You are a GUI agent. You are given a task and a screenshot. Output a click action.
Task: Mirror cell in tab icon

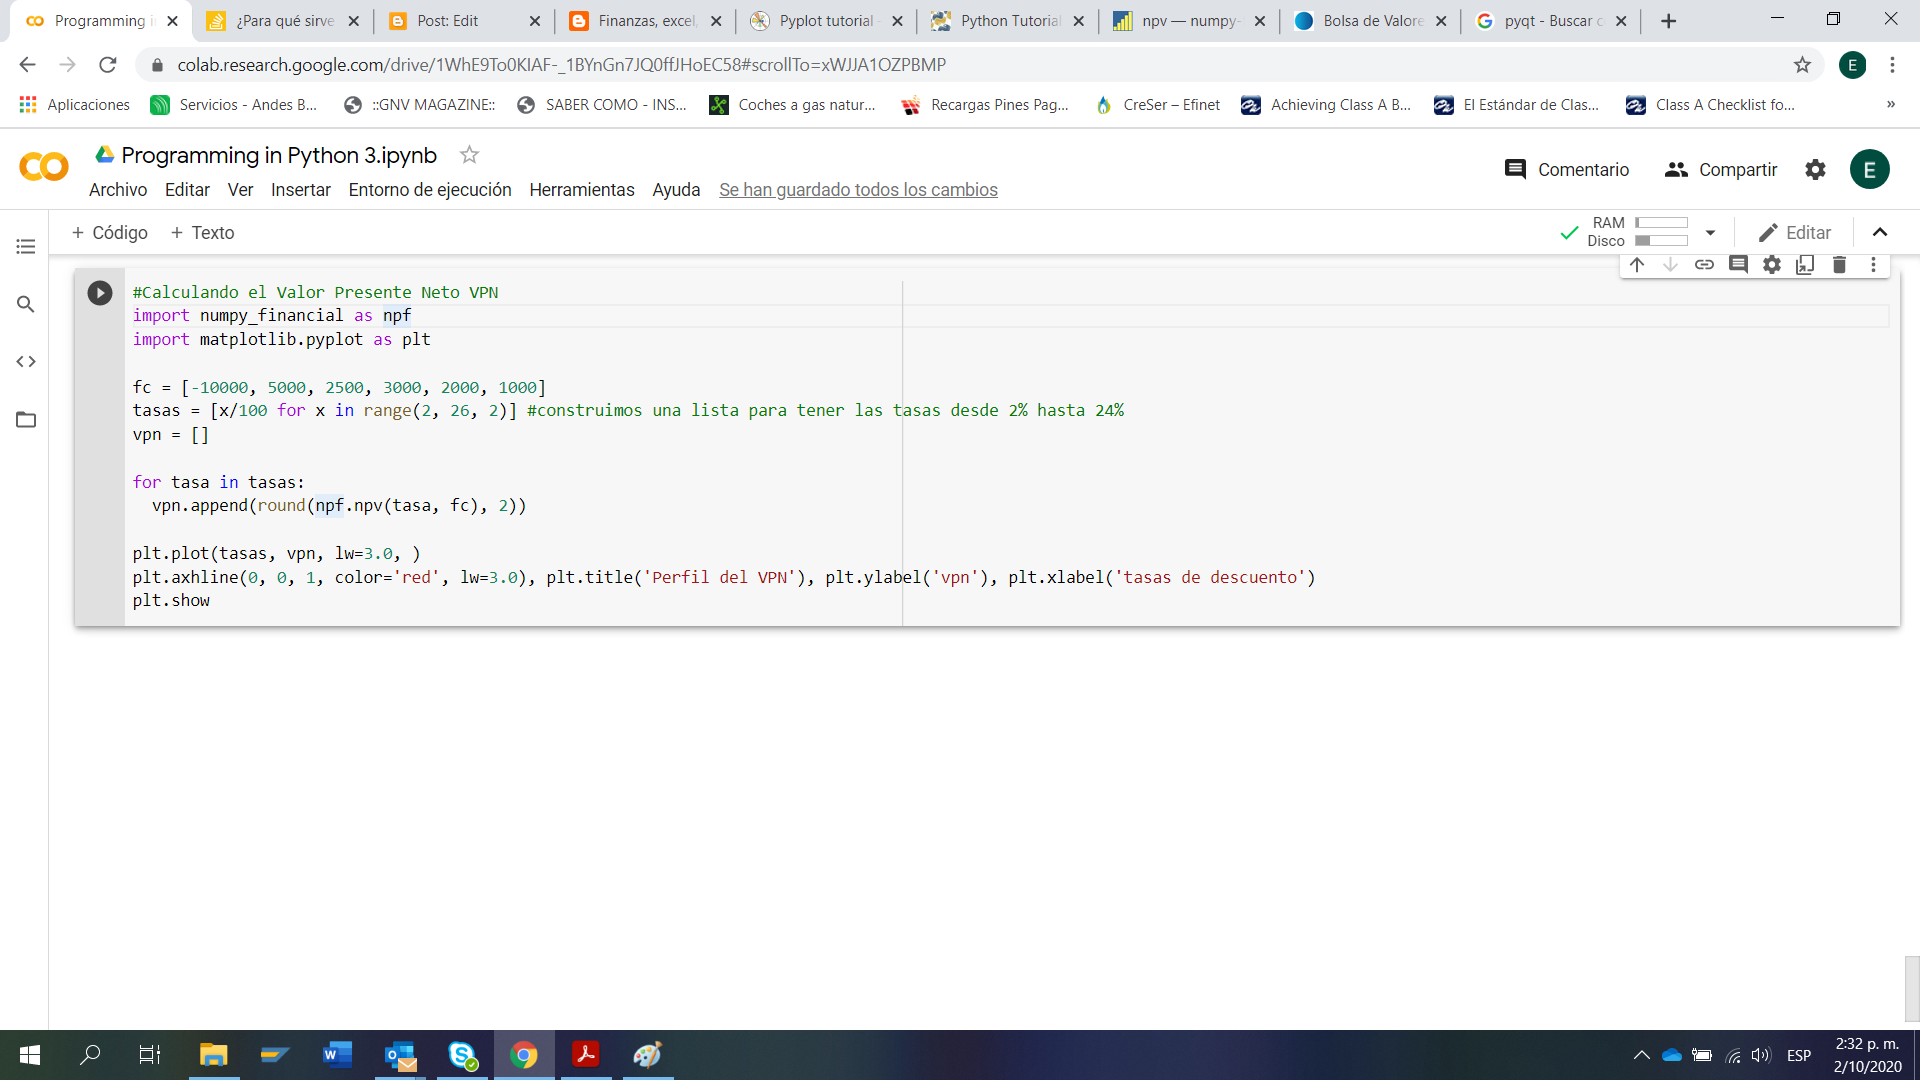pyautogui.click(x=1805, y=265)
